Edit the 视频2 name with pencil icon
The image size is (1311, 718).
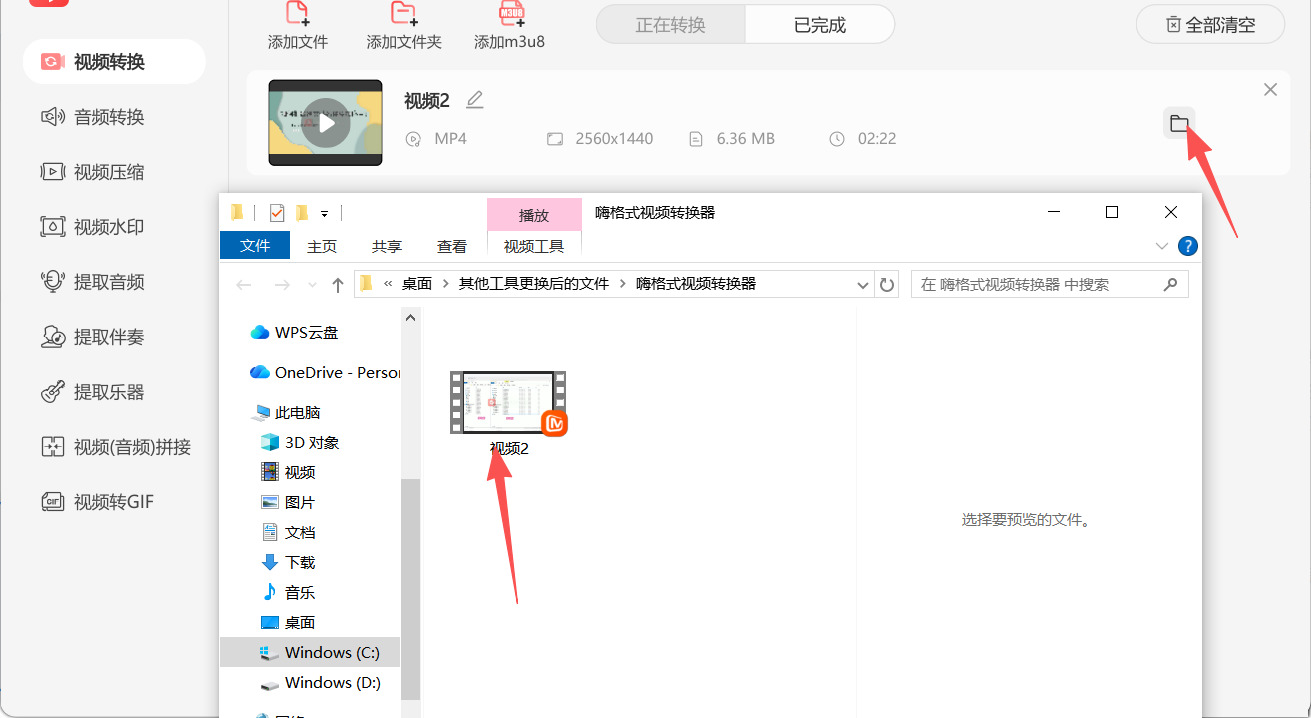[475, 99]
